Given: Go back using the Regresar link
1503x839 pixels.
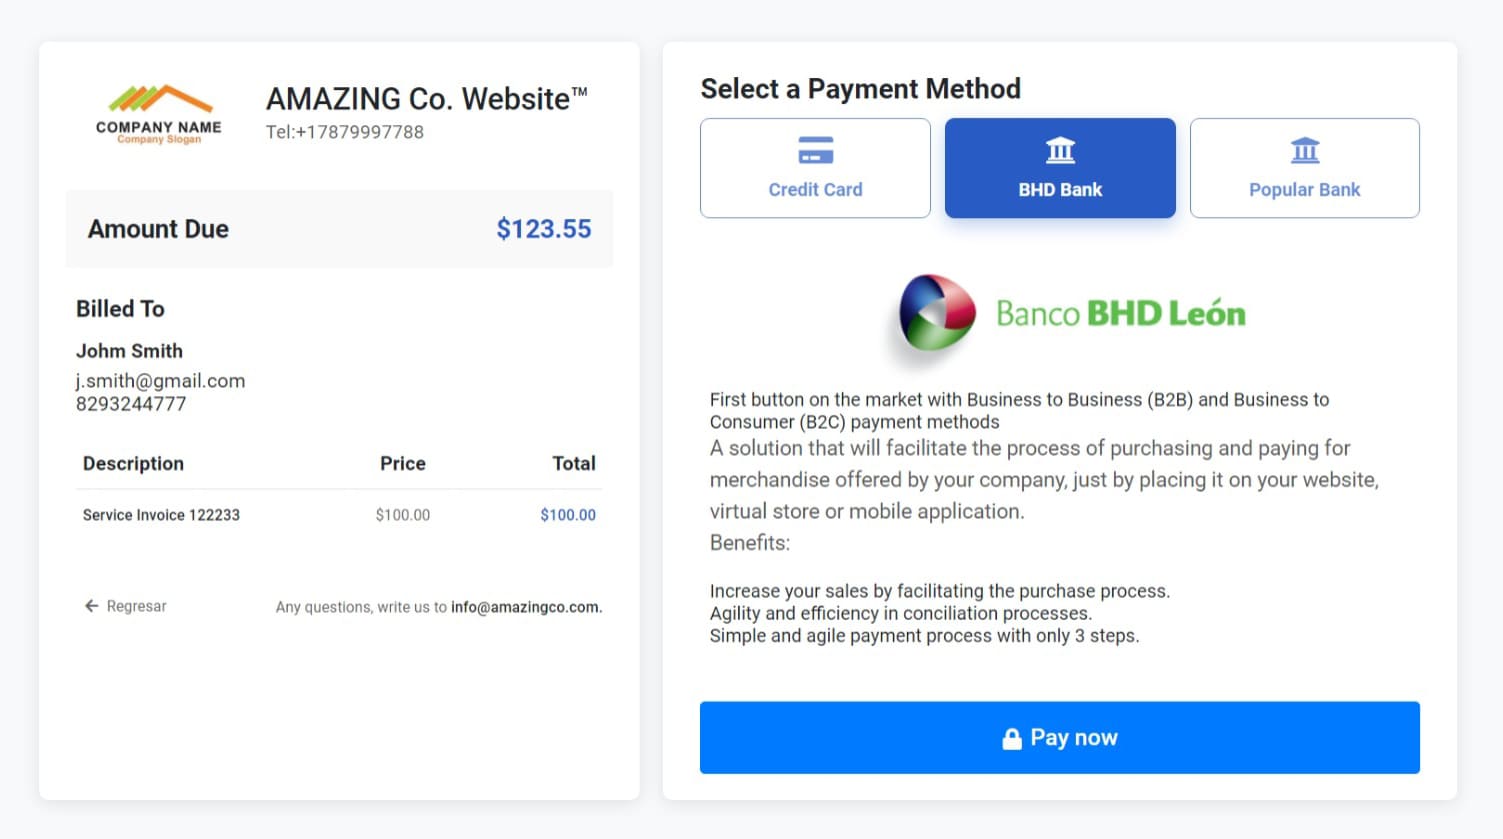Looking at the screenshot, I should [x=136, y=606].
